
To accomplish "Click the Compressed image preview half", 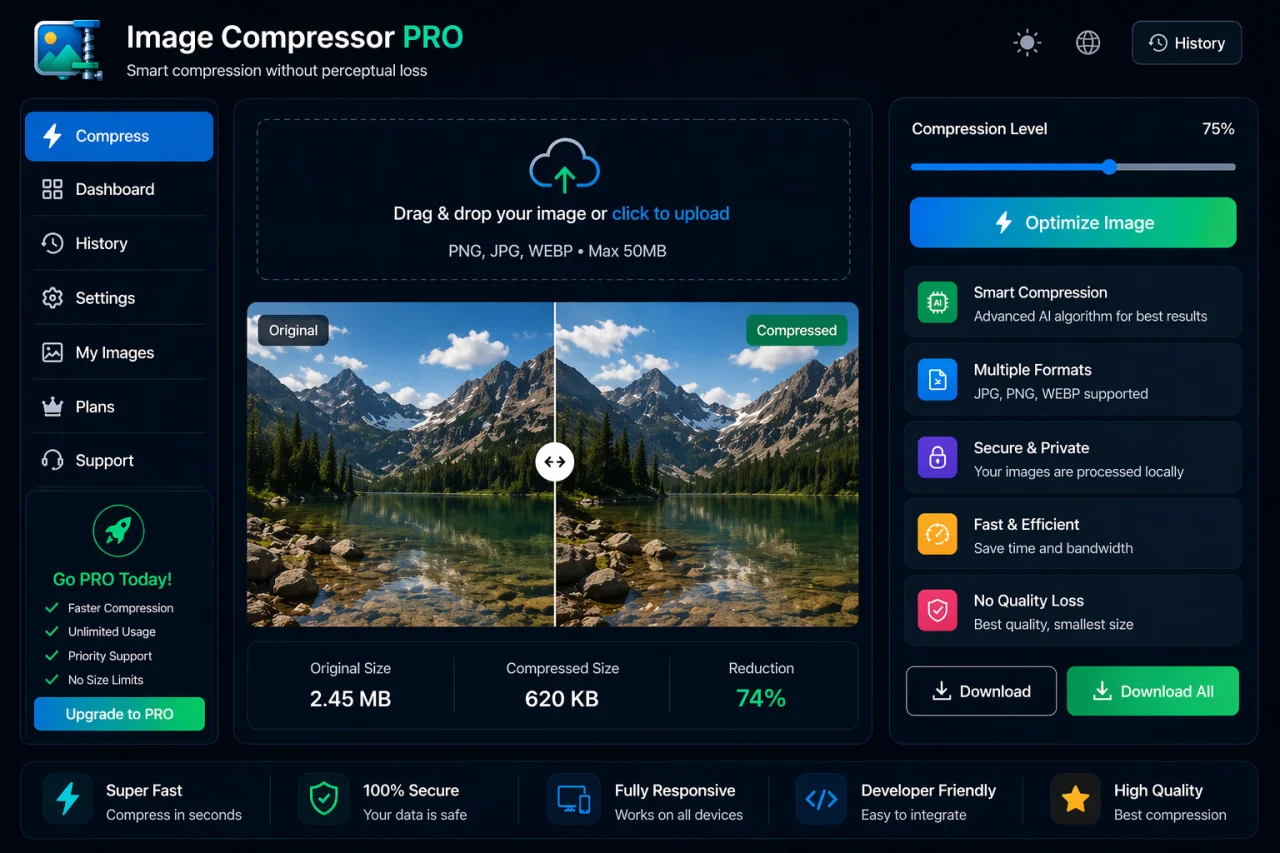I will tap(707, 464).
